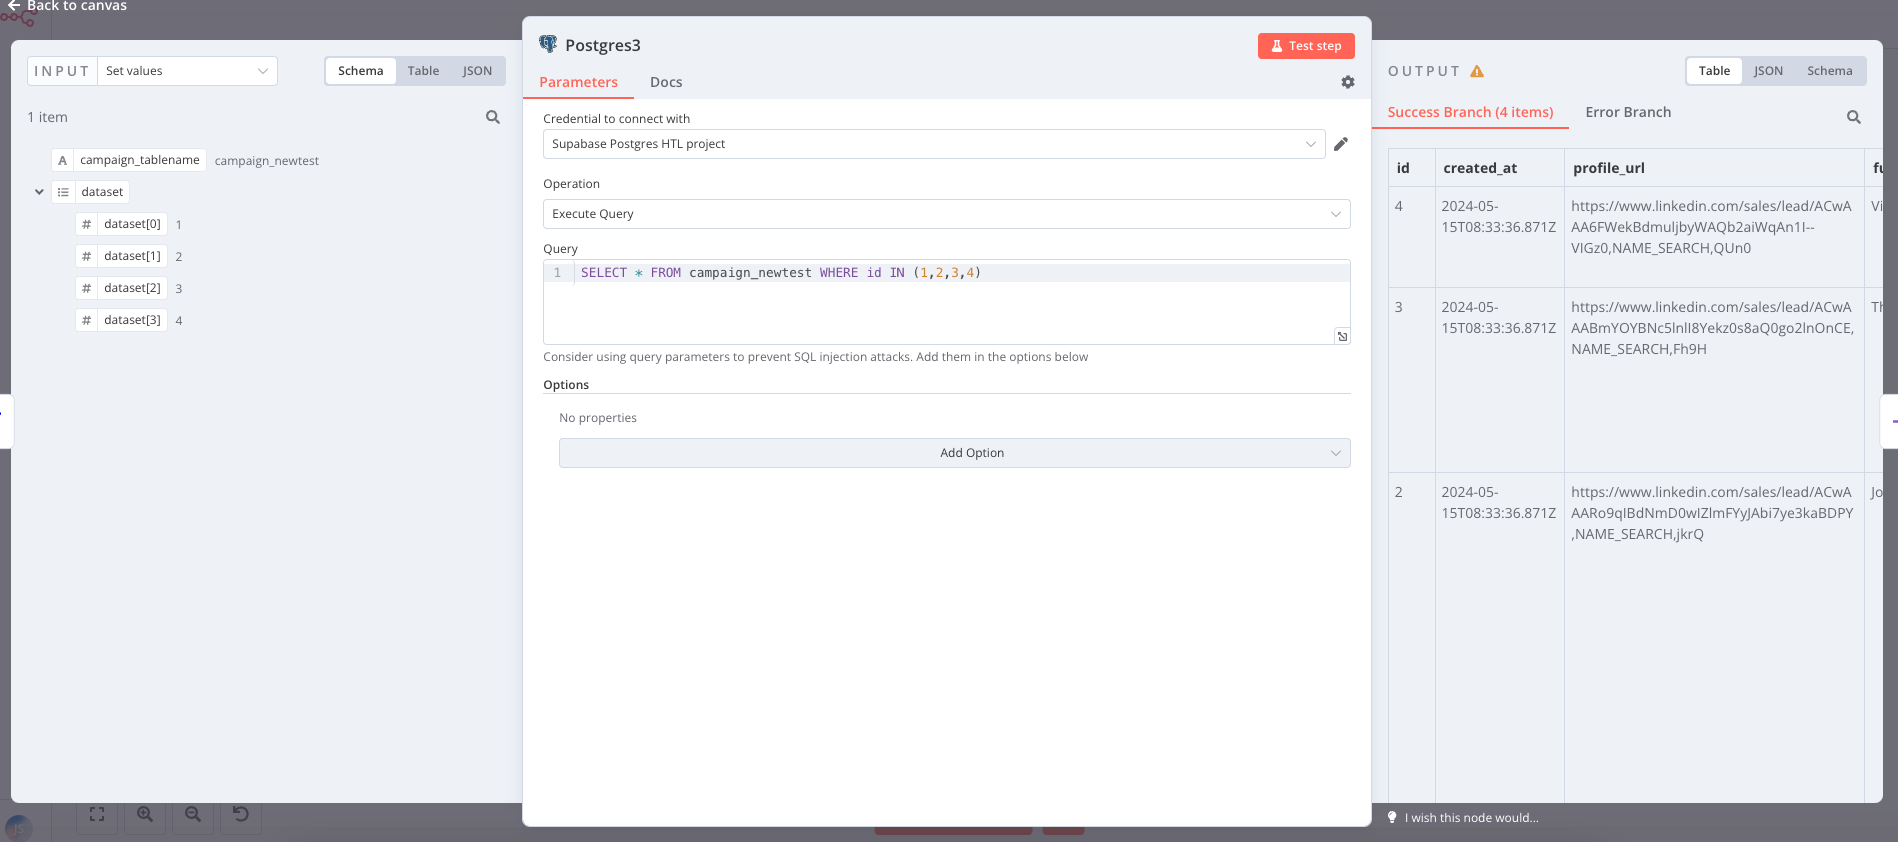Viewport: 1898px width, 842px height.
Task: Edit credential with the pencil icon
Action: click(x=1341, y=144)
